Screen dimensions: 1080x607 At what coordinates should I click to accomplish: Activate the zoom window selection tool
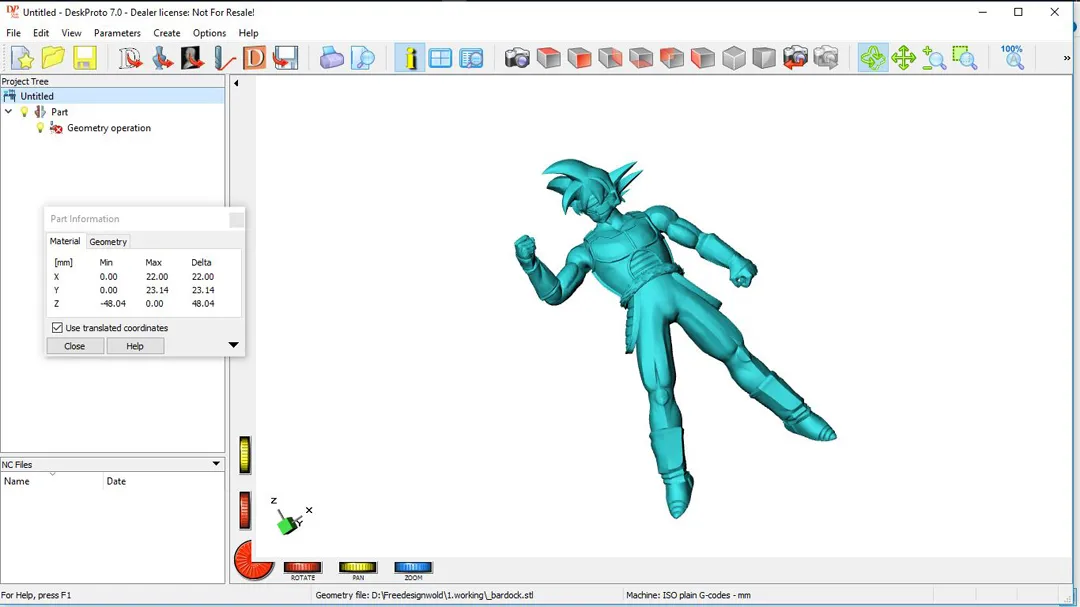965,58
